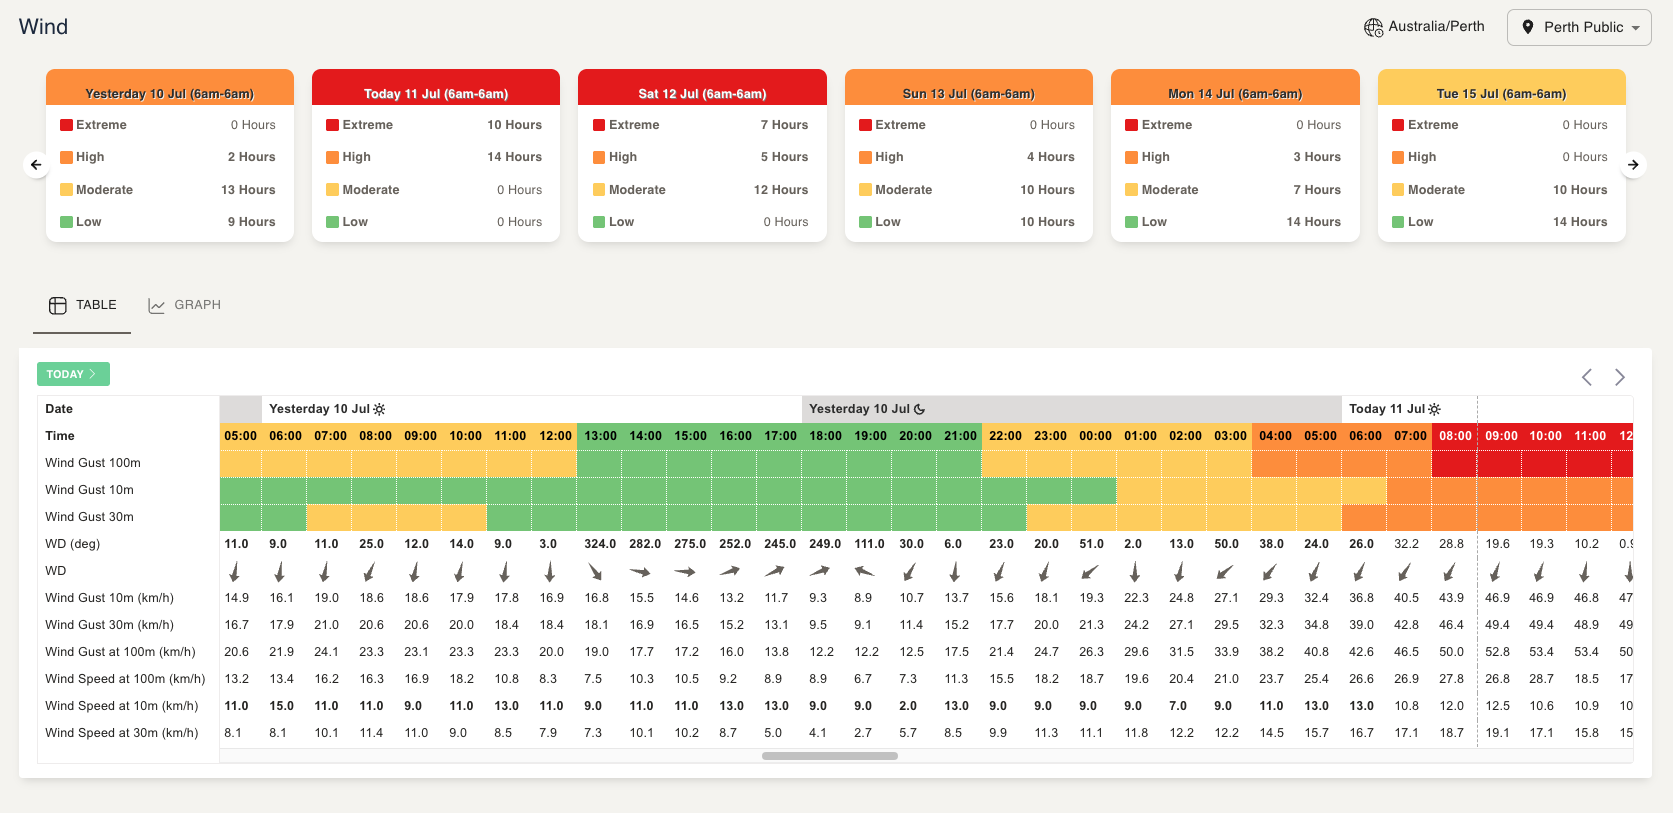Click the table next chevron arrow
1673x813 pixels.
coord(1620,377)
